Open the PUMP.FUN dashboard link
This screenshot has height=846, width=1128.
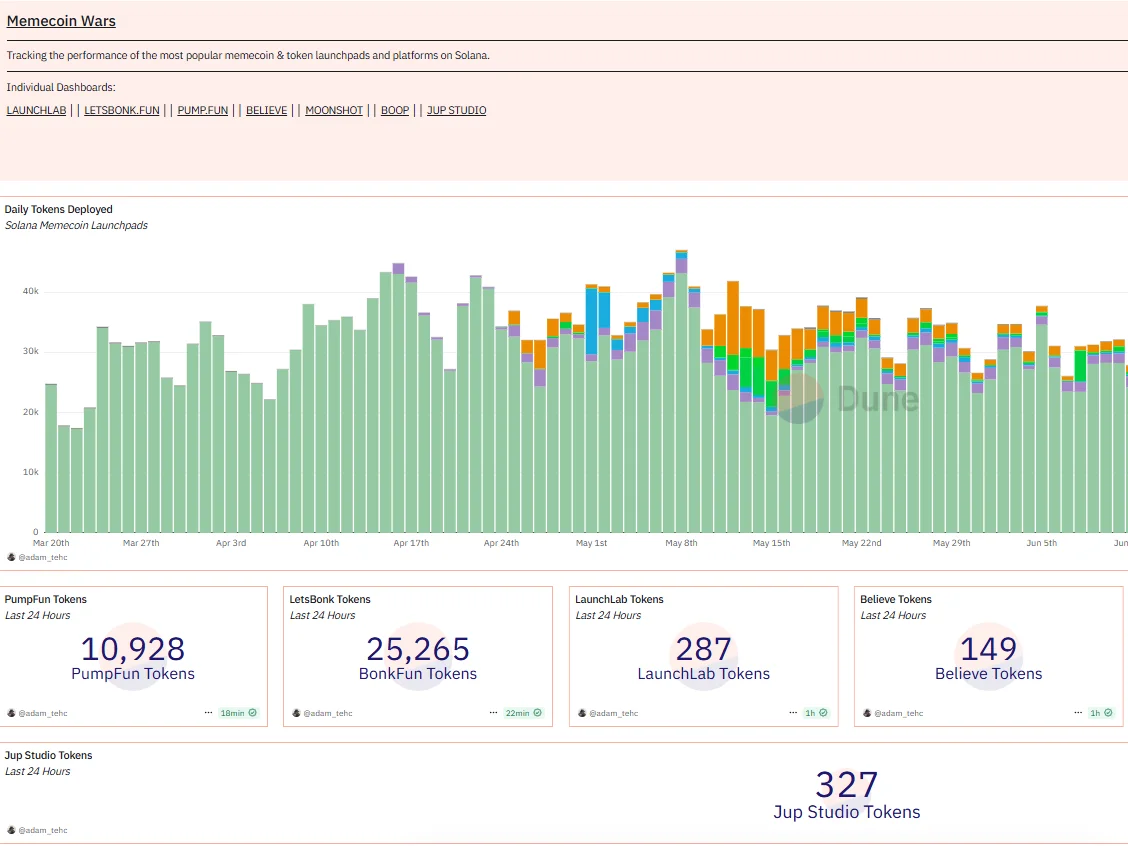203,110
